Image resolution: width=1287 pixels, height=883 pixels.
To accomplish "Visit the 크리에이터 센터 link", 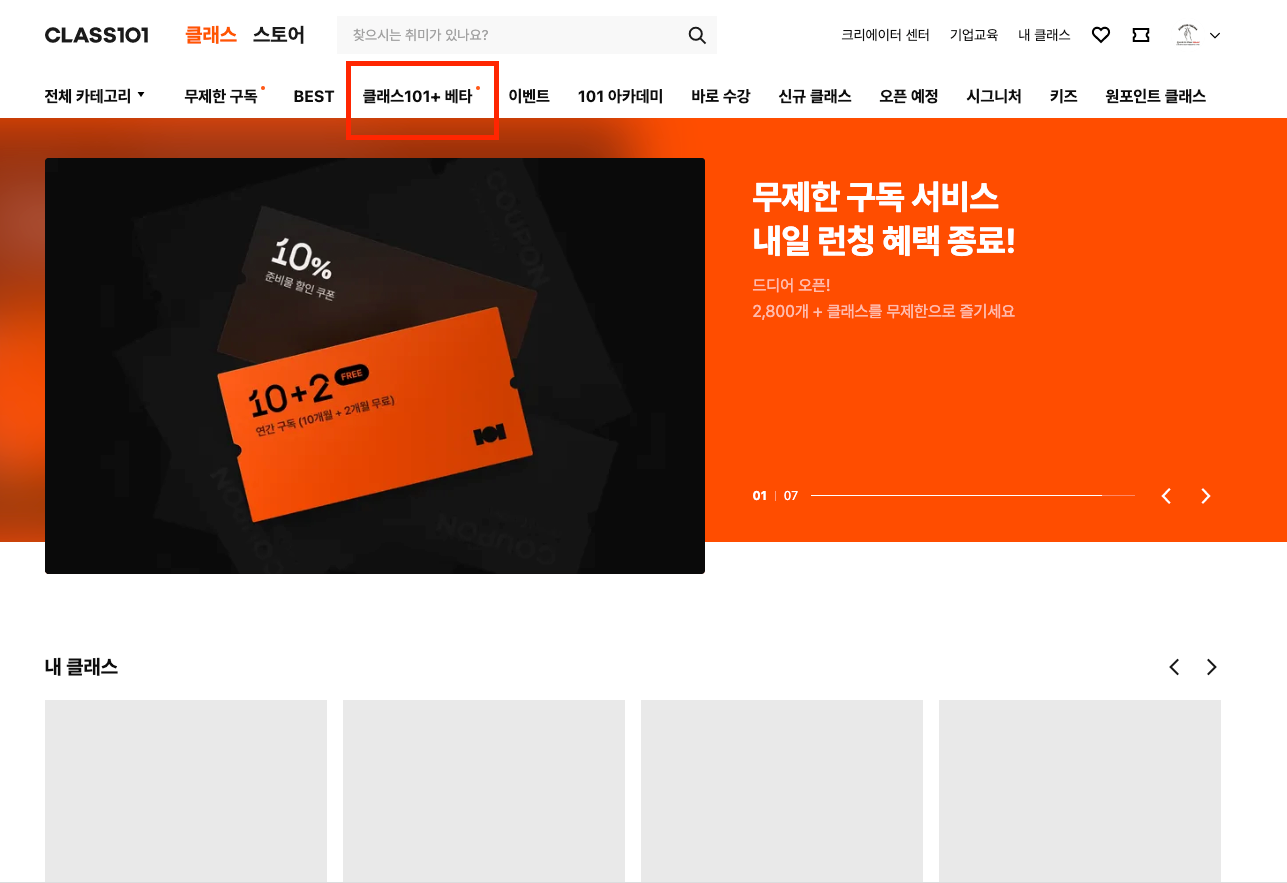I will coord(885,35).
